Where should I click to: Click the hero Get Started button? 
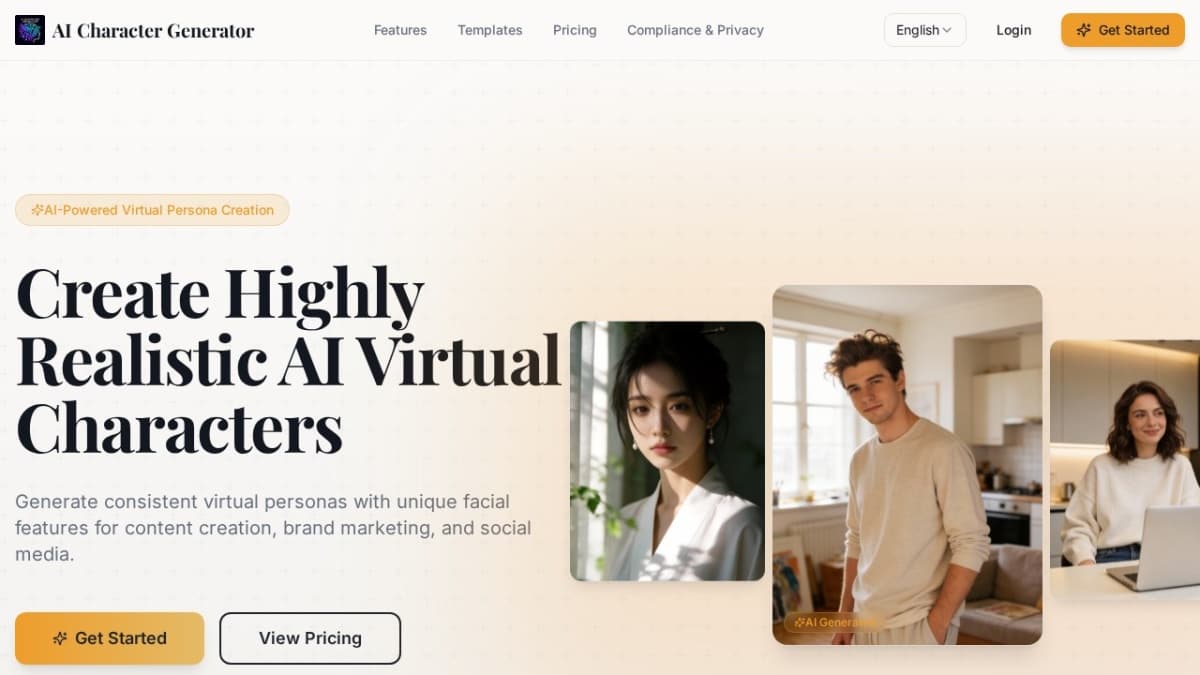[110, 638]
